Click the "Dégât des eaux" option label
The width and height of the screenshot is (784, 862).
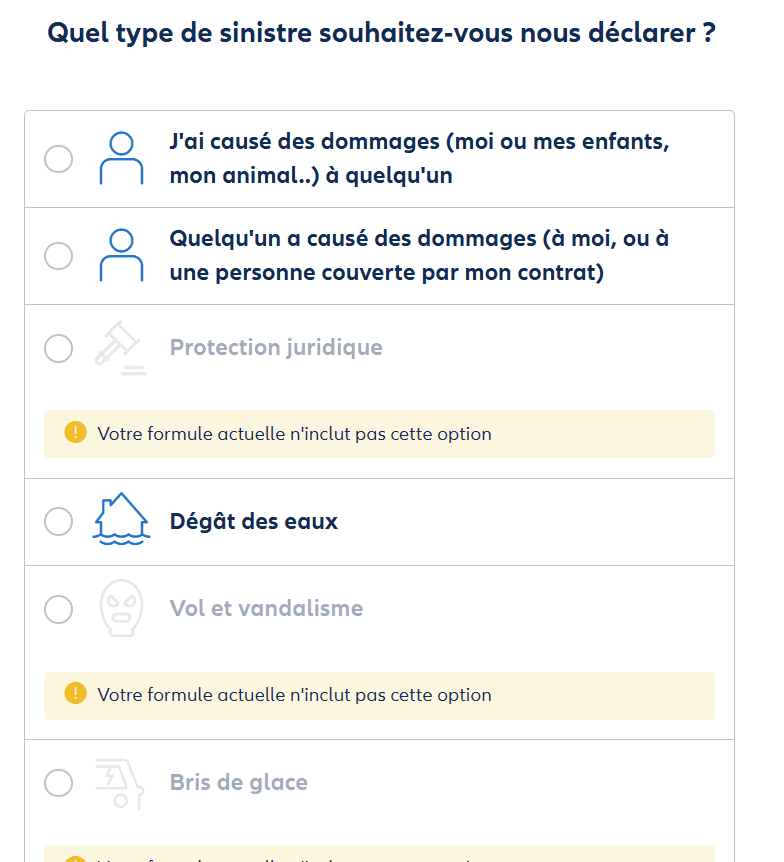point(253,520)
